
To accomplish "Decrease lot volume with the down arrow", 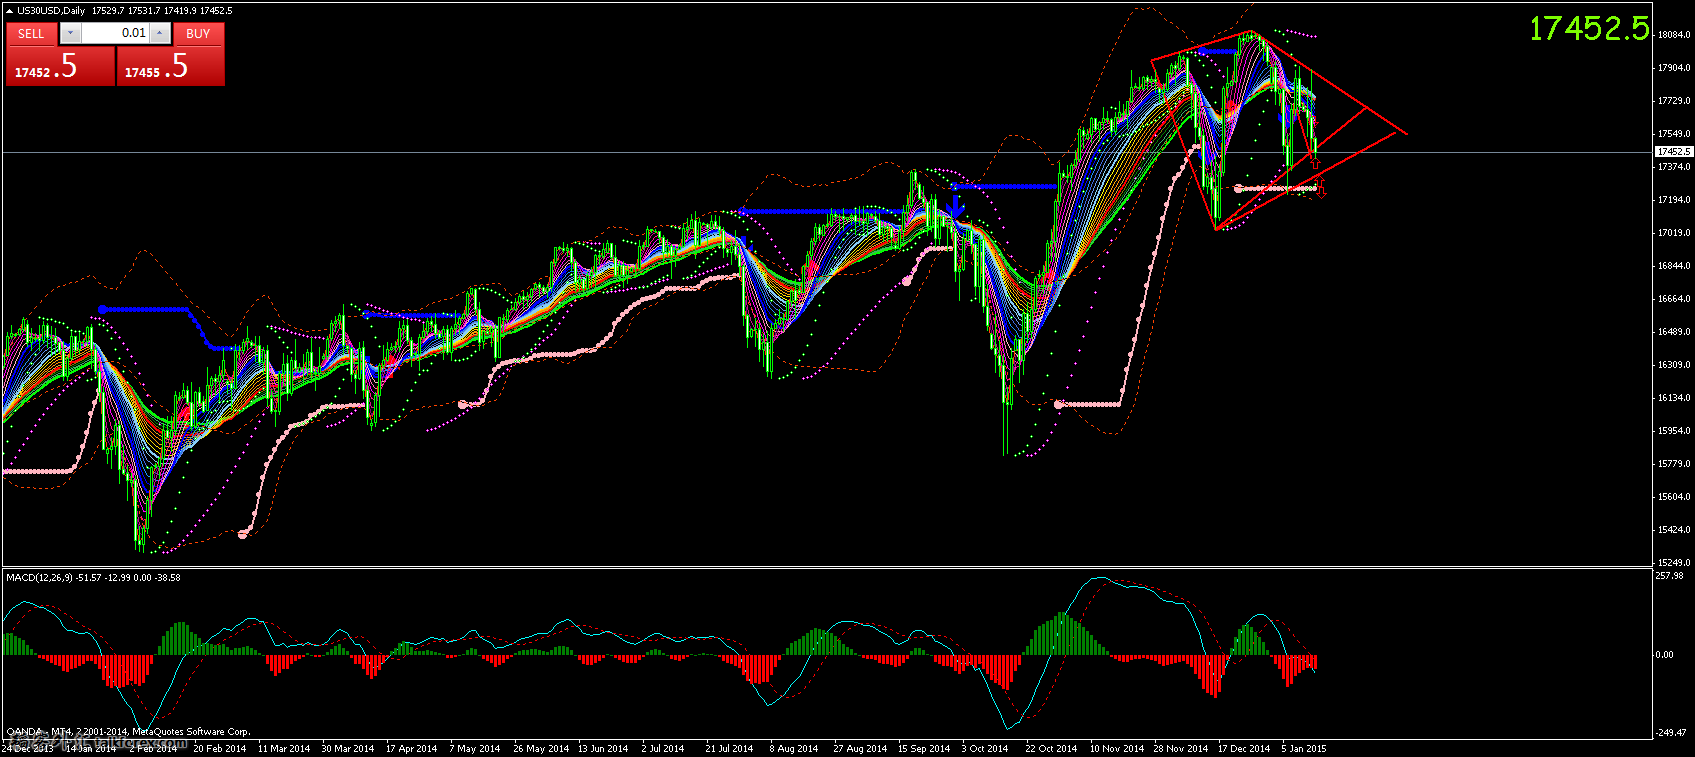I will (69, 33).
